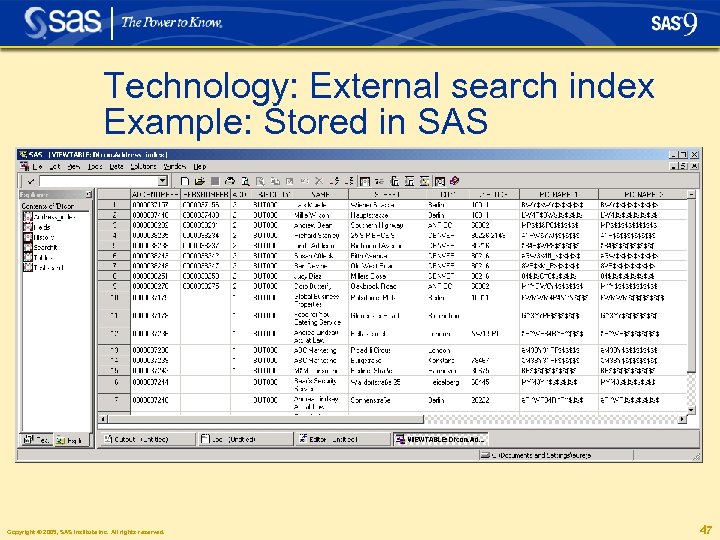Open the Data menu
This screenshot has width=720, height=540.
(116, 166)
